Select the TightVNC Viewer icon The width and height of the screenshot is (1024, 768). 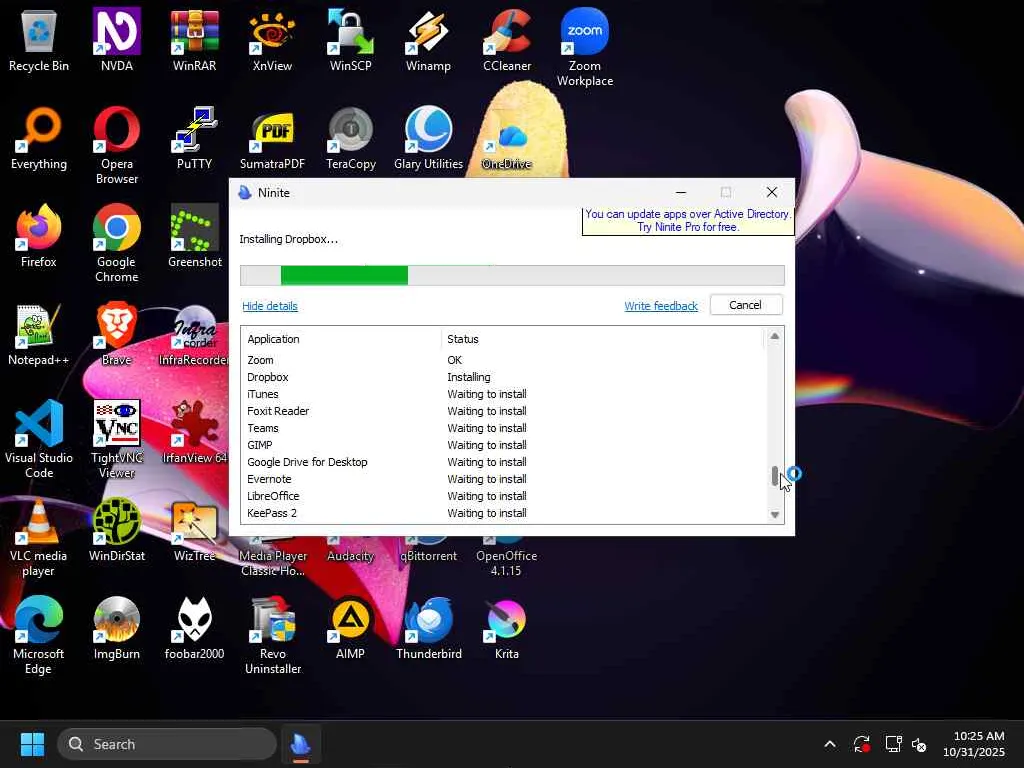coord(116,440)
